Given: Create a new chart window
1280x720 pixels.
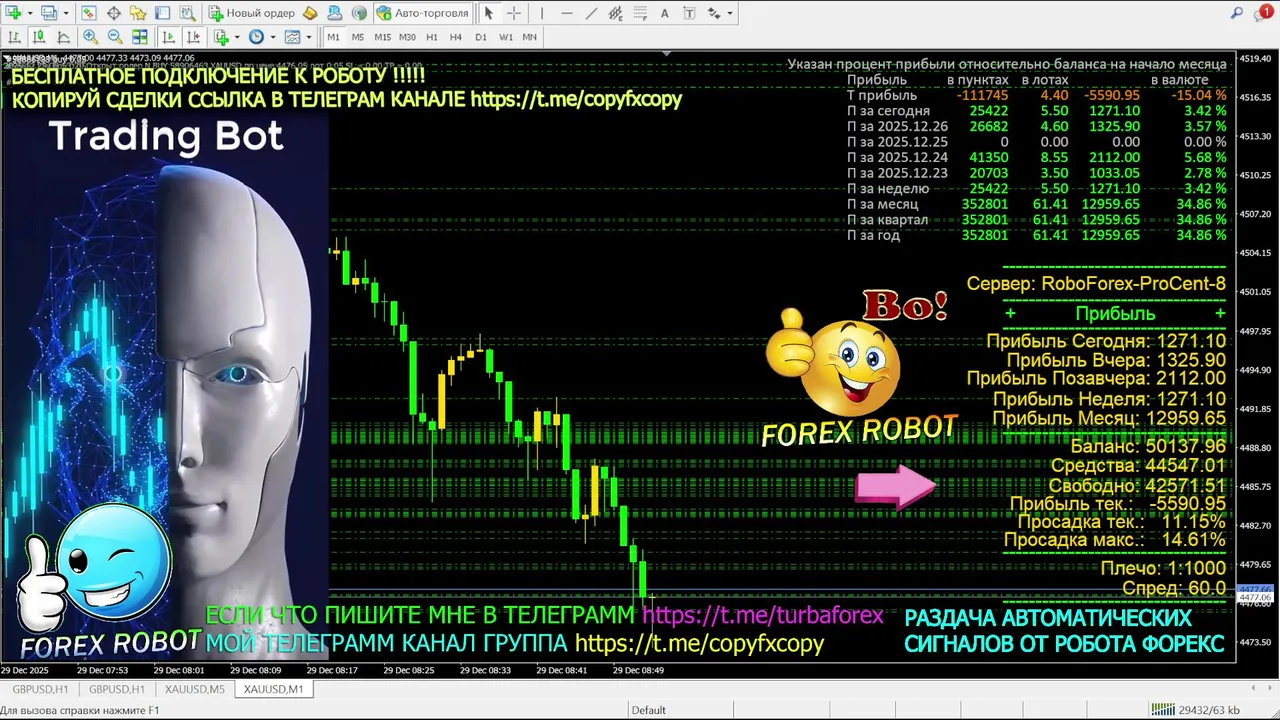Looking at the screenshot, I should (13, 13).
